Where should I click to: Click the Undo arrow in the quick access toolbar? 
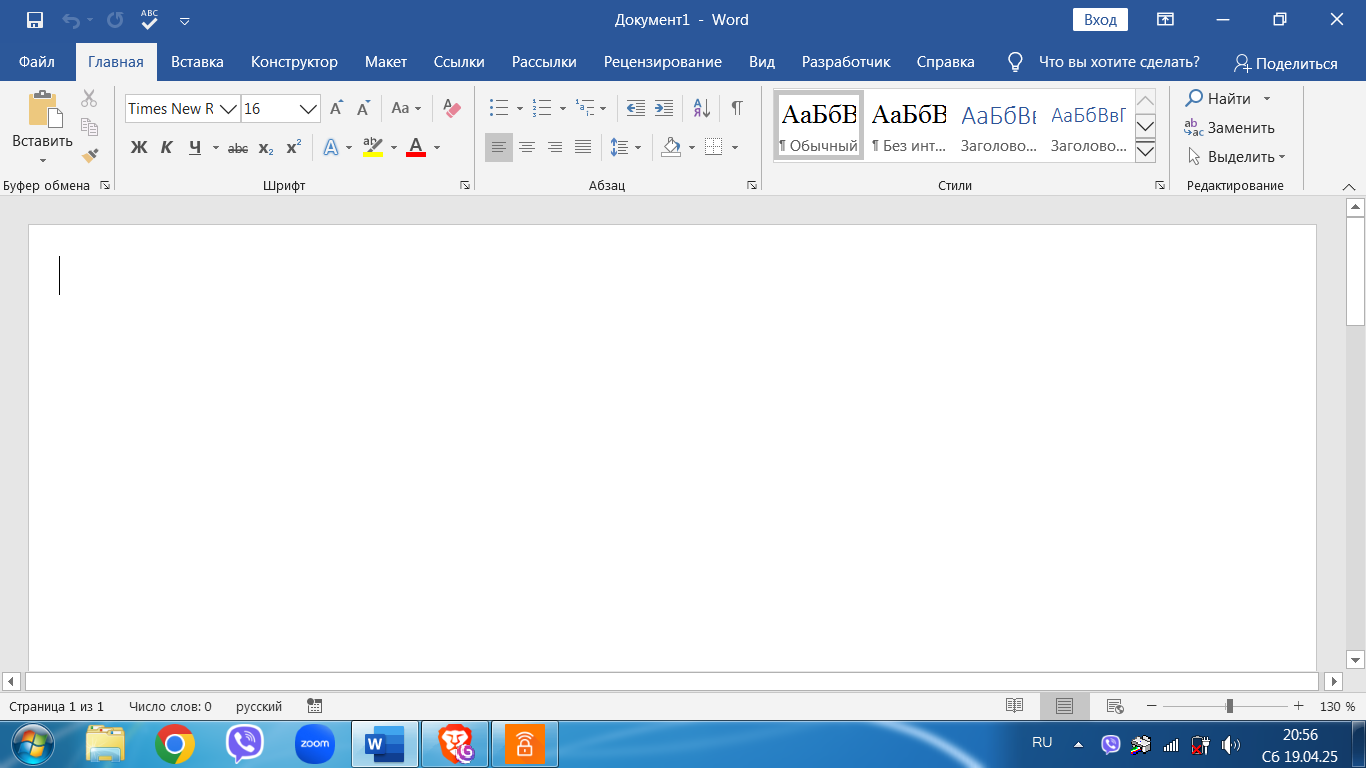tap(70, 20)
